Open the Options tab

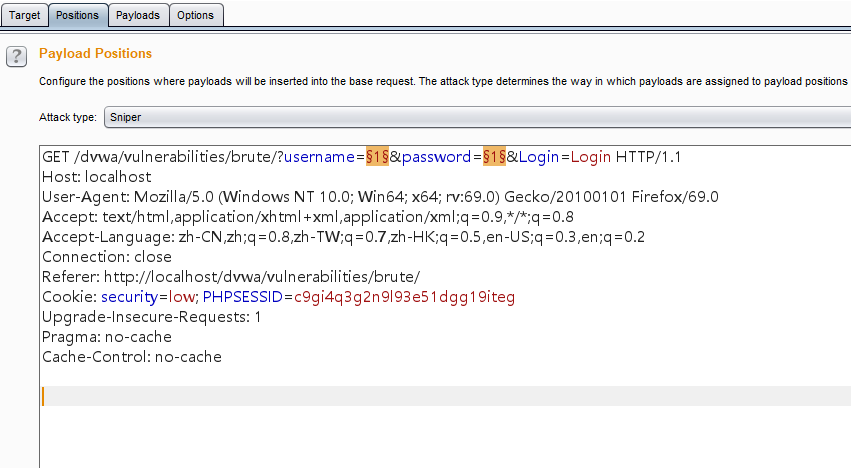tap(196, 15)
